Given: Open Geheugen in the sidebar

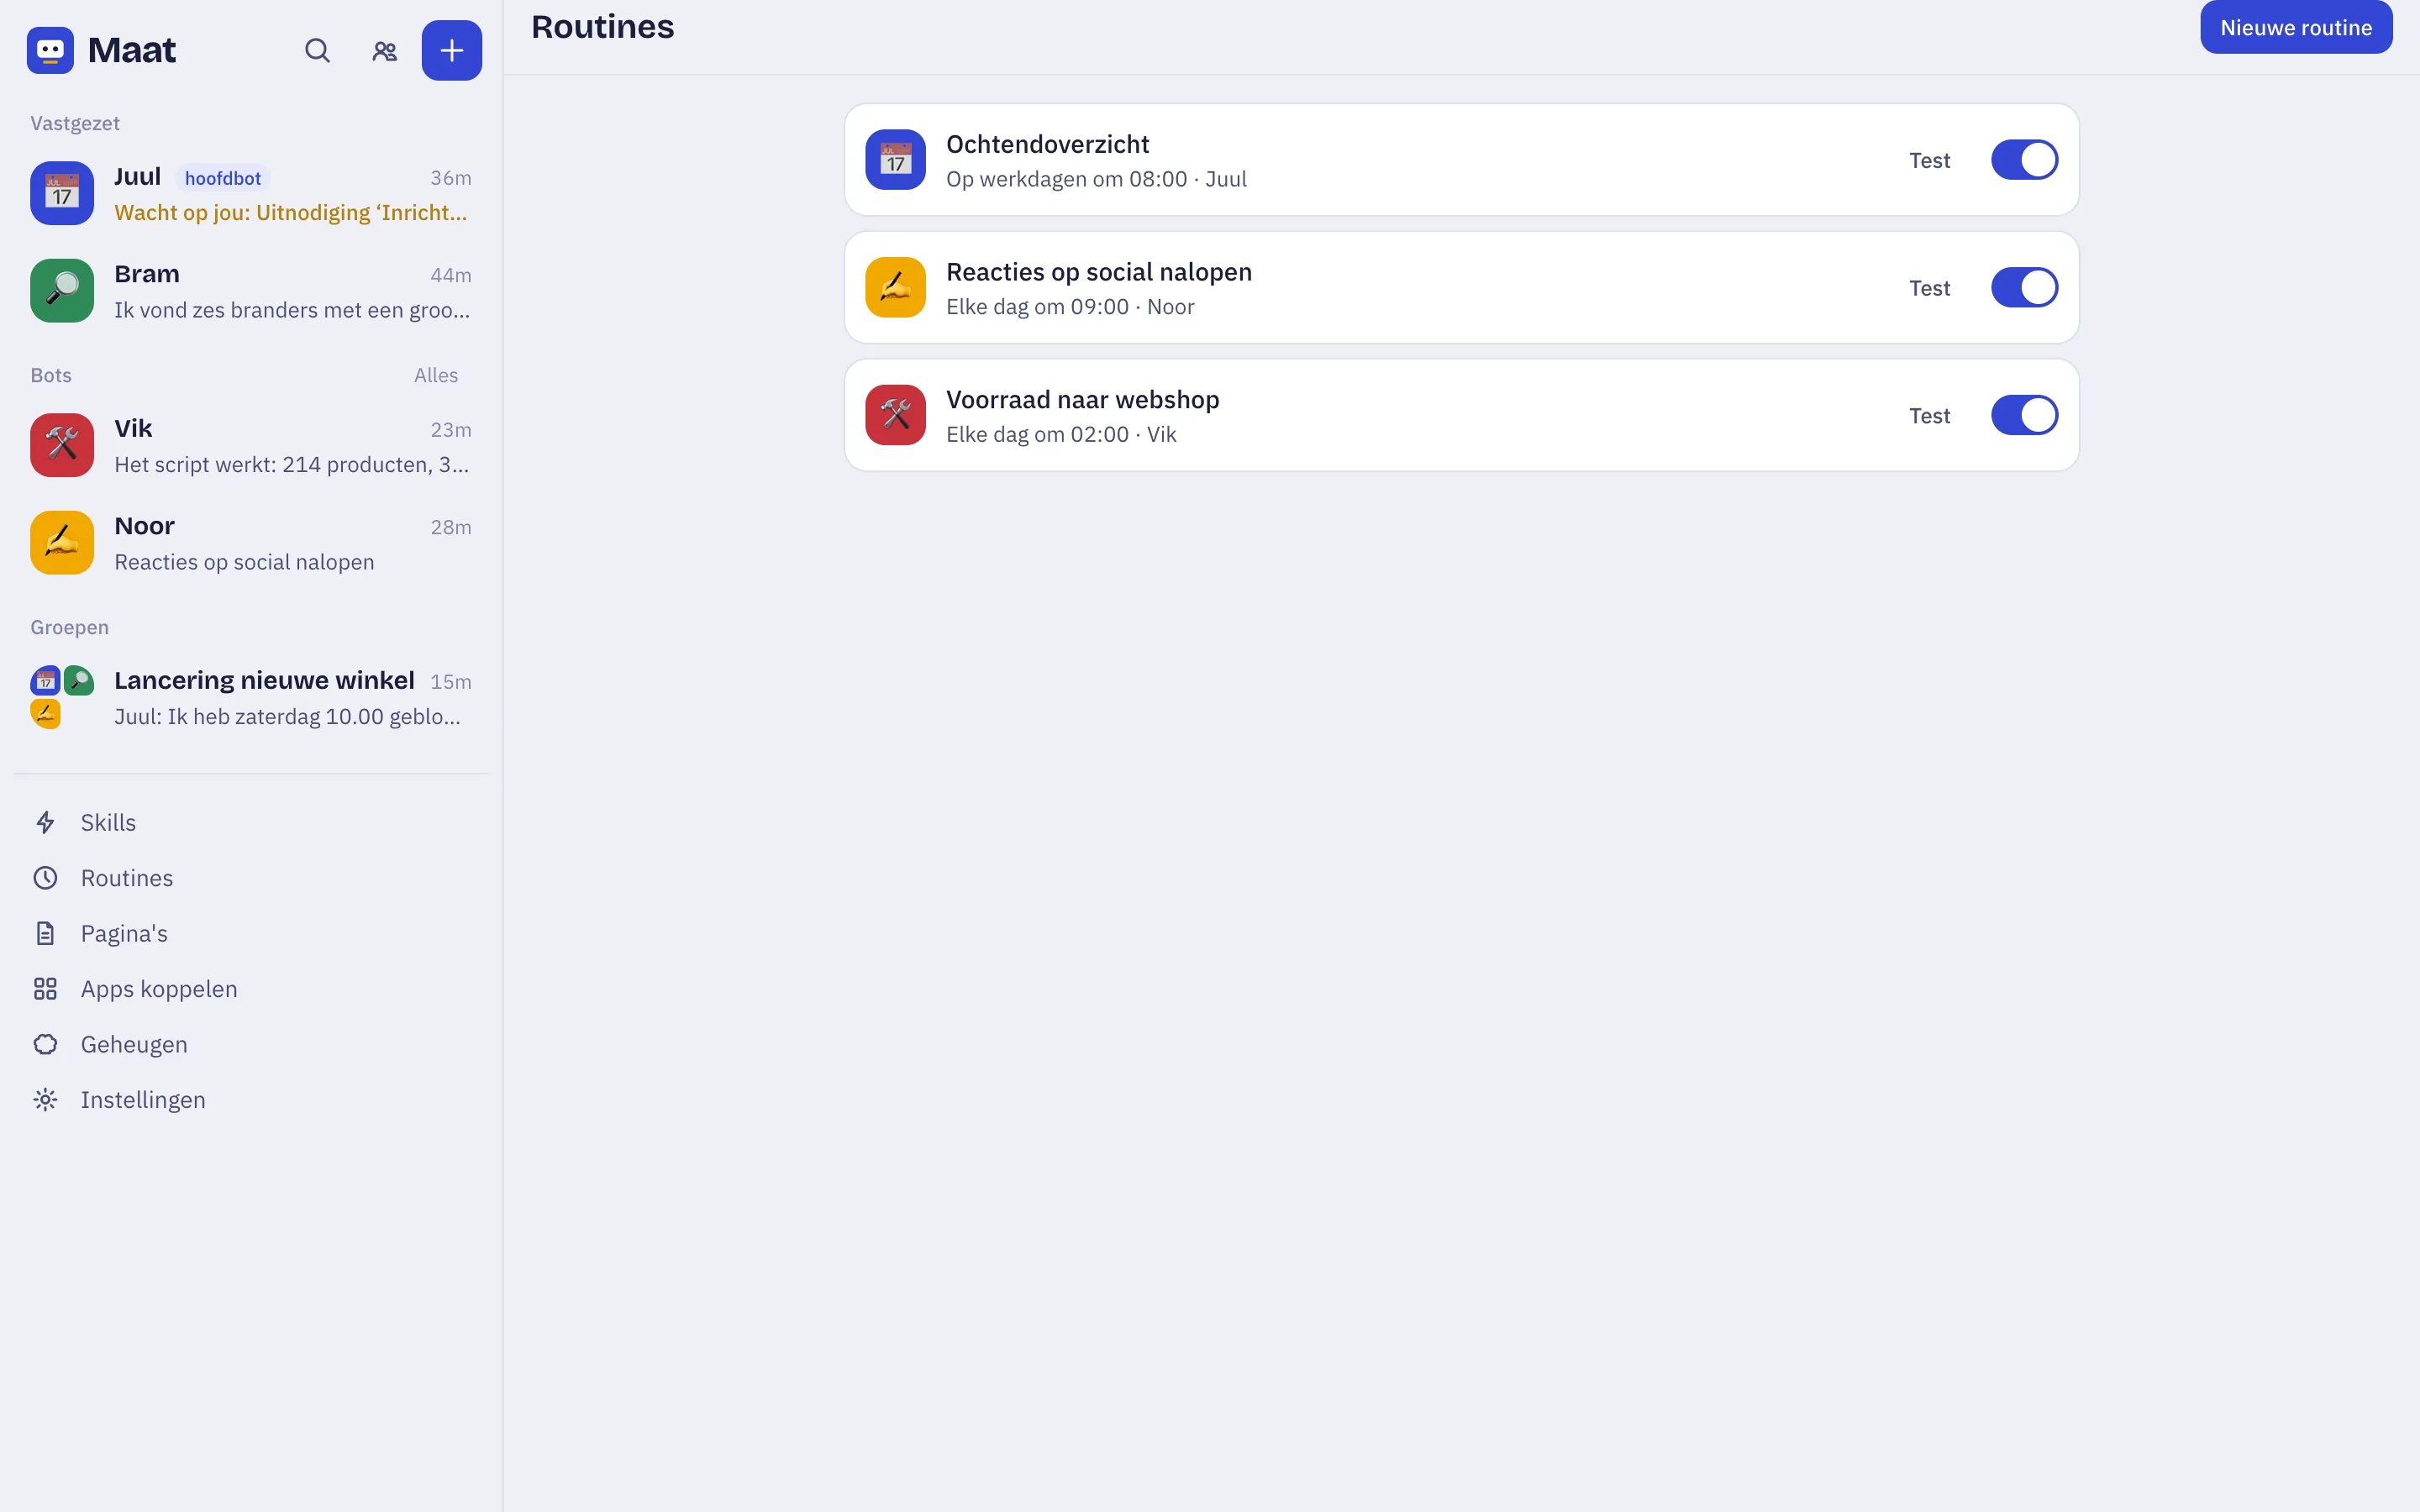Looking at the screenshot, I should (x=250, y=1044).
